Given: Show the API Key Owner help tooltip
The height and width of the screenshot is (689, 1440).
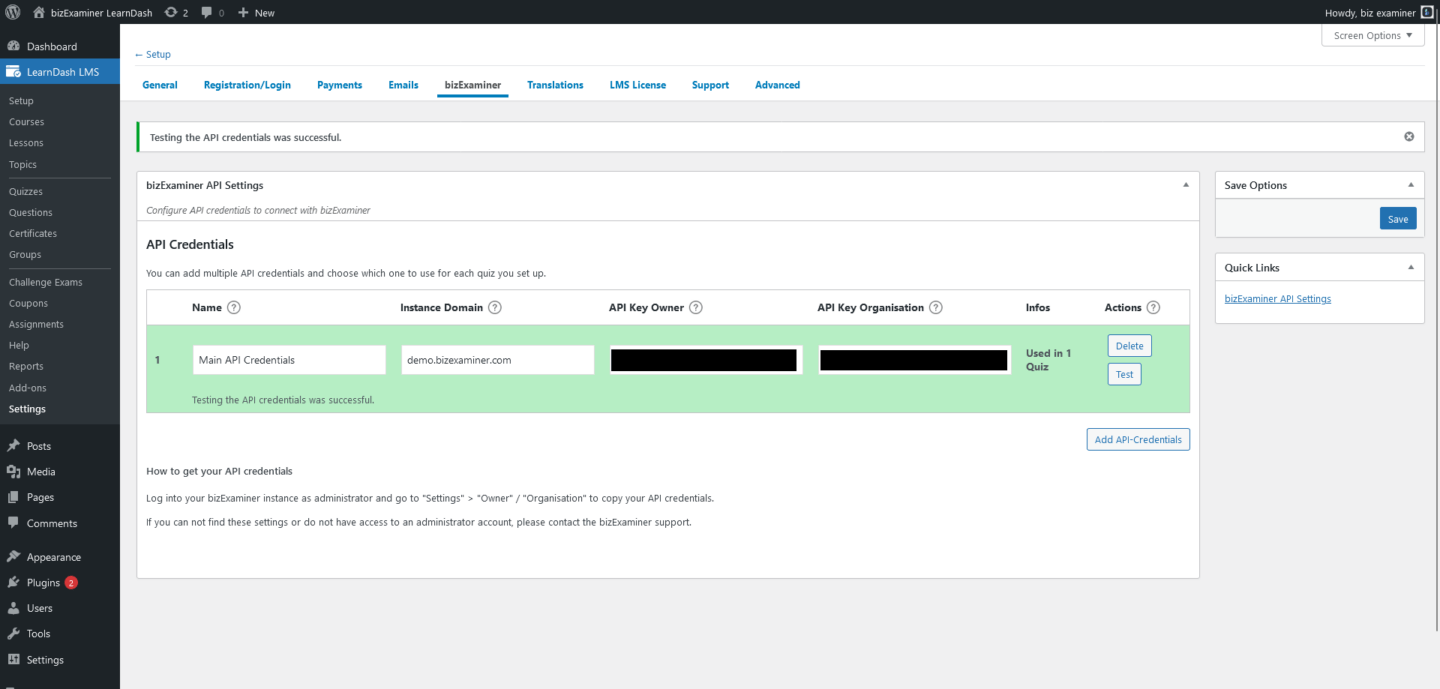Looking at the screenshot, I should [x=695, y=307].
